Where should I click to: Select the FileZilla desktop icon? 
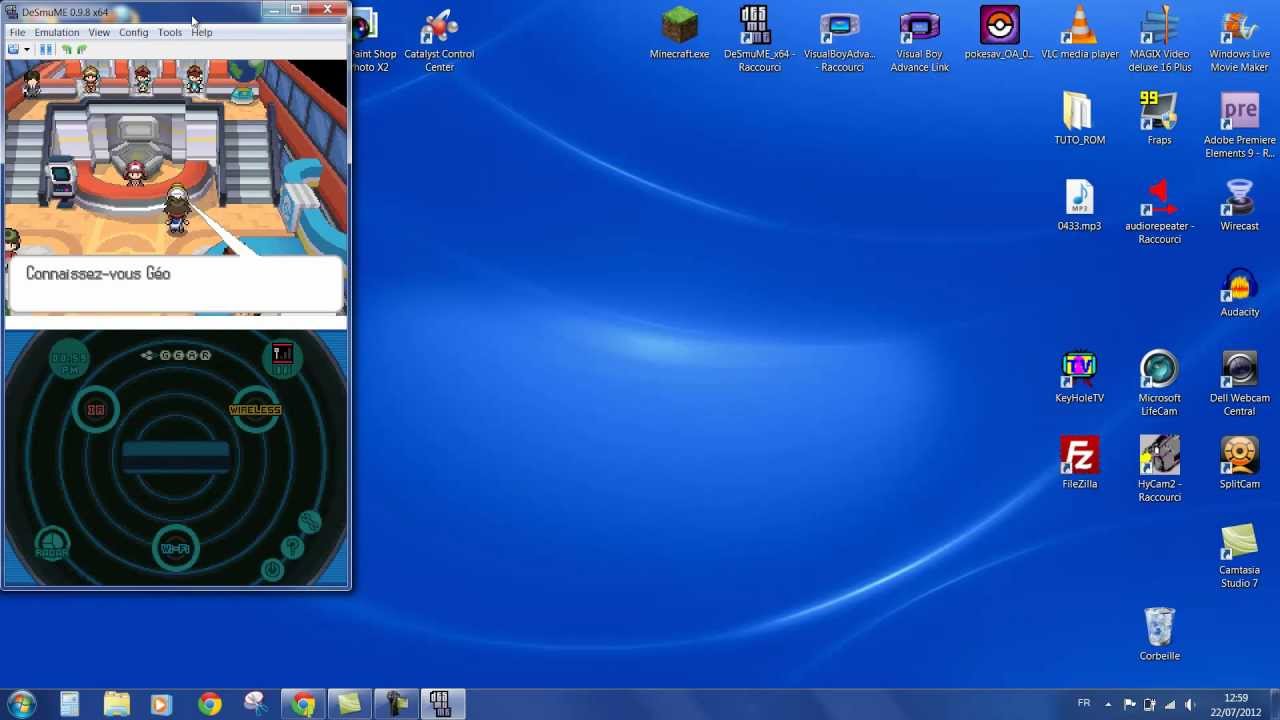click(x=1080, y=463)
